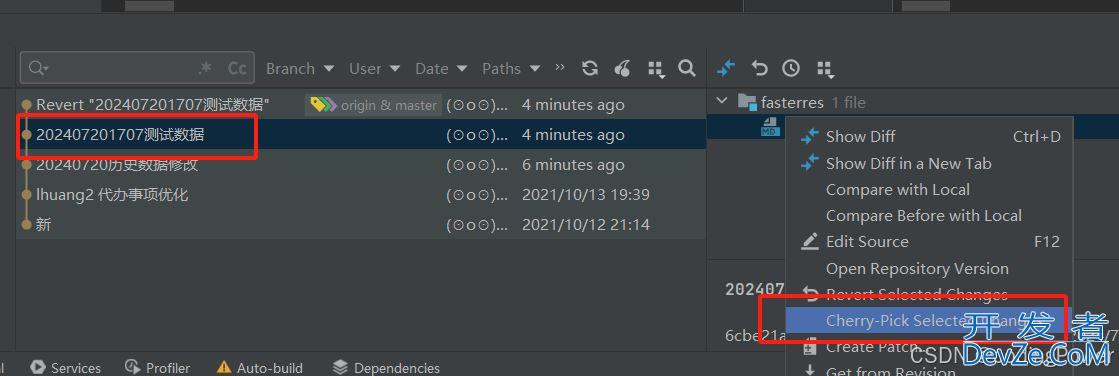Click the History clock icon
1119x376 pixels.
(x=791, y=68)
